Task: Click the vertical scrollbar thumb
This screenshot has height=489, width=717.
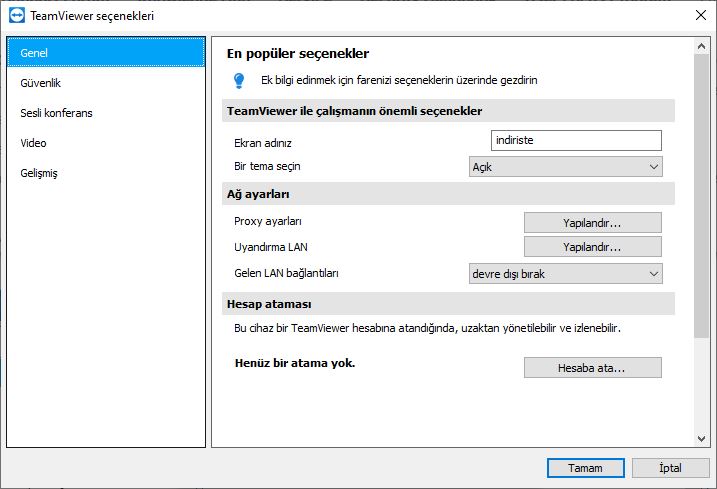Action: coord(701,196)
